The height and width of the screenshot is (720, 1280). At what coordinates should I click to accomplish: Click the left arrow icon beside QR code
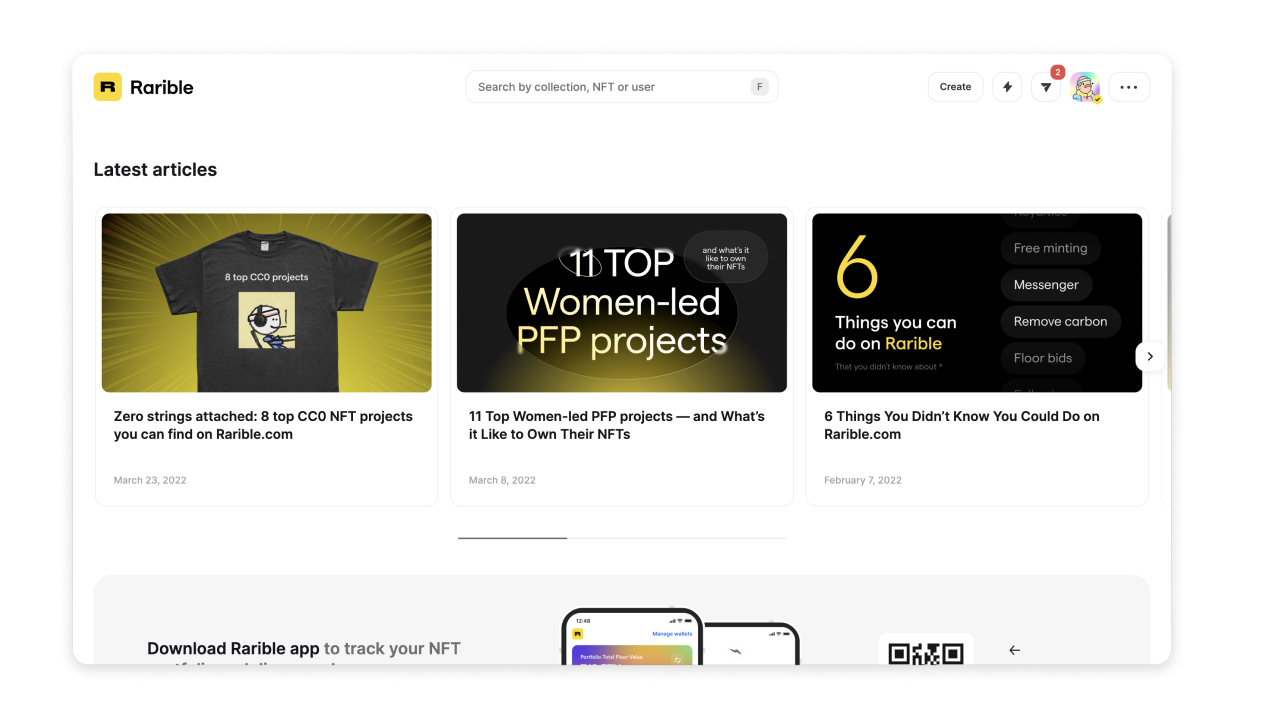tap(1014, 650)
